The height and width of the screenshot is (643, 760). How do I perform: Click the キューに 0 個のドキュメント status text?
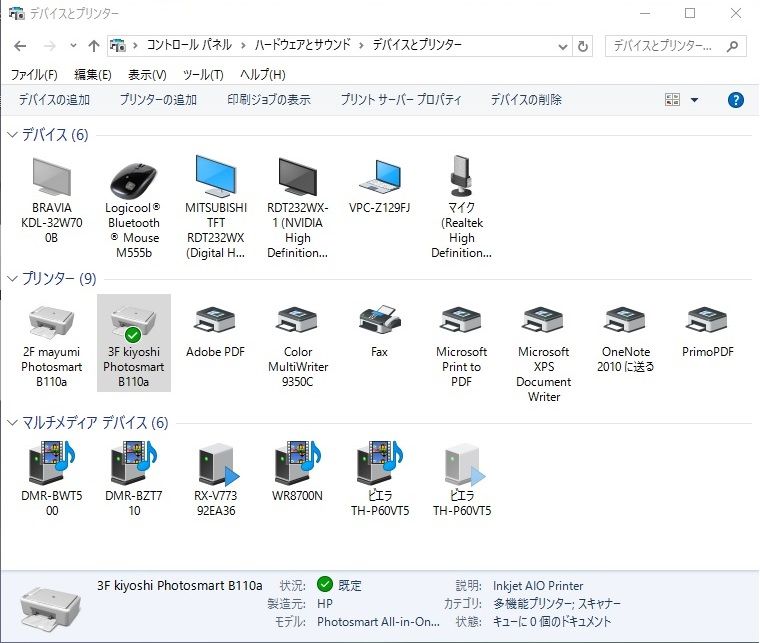(x=552, y=622)
